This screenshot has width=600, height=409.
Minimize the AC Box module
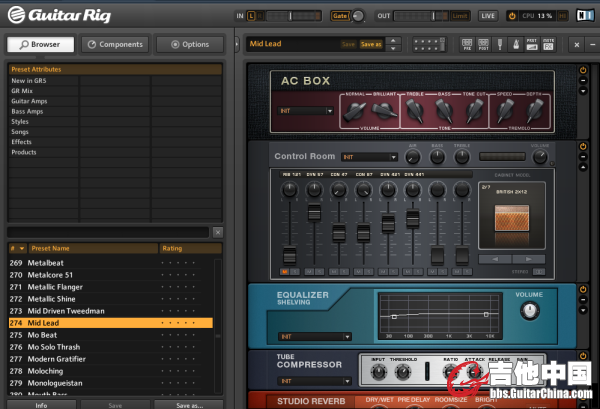[583, 80]
